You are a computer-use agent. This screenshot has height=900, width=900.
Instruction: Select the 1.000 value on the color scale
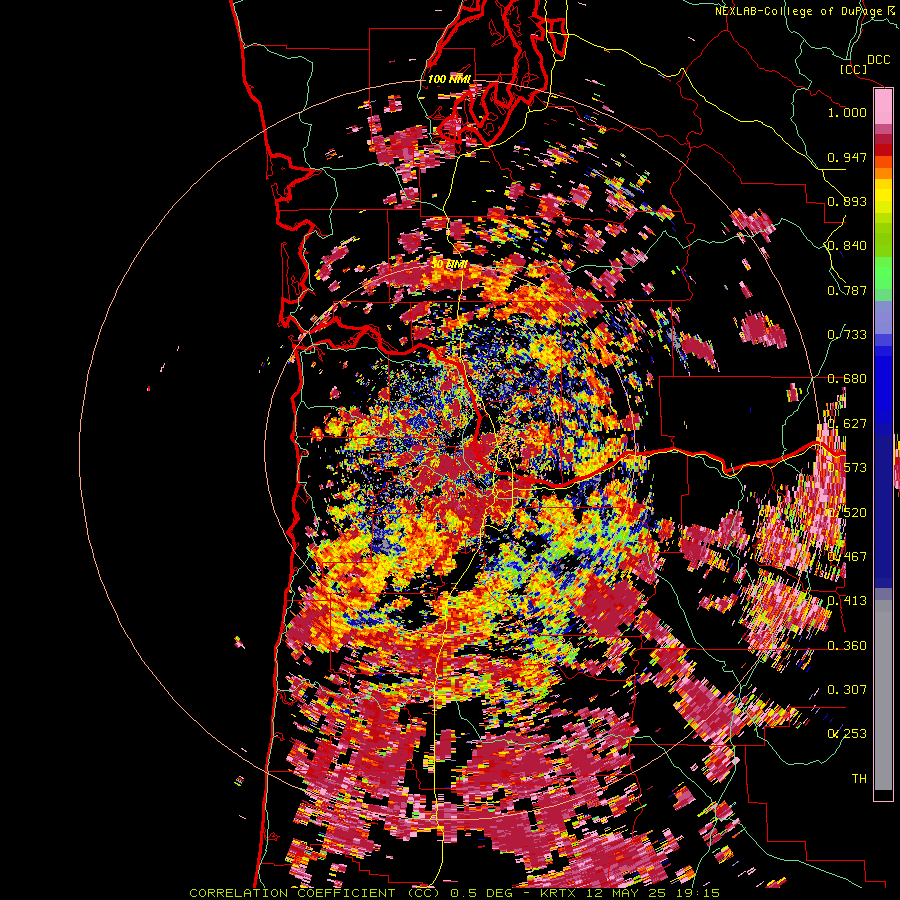click(847, 112)
